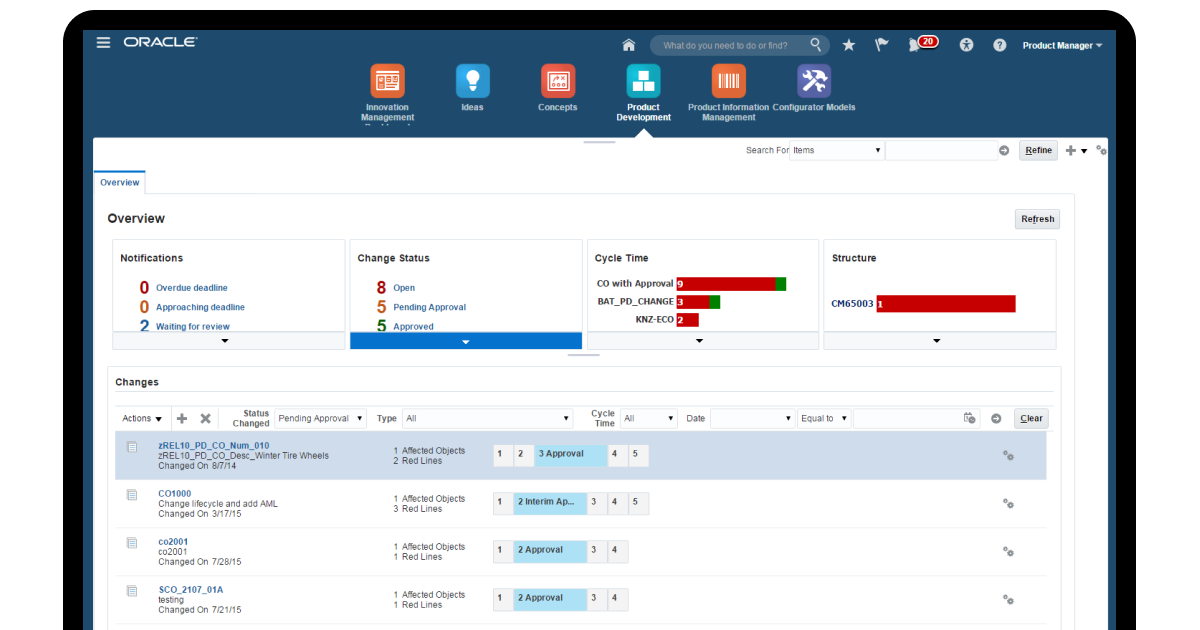The image size is (1200, 630).
Task: Click the flag watchlist icon
Action: [x=881, y=44]
